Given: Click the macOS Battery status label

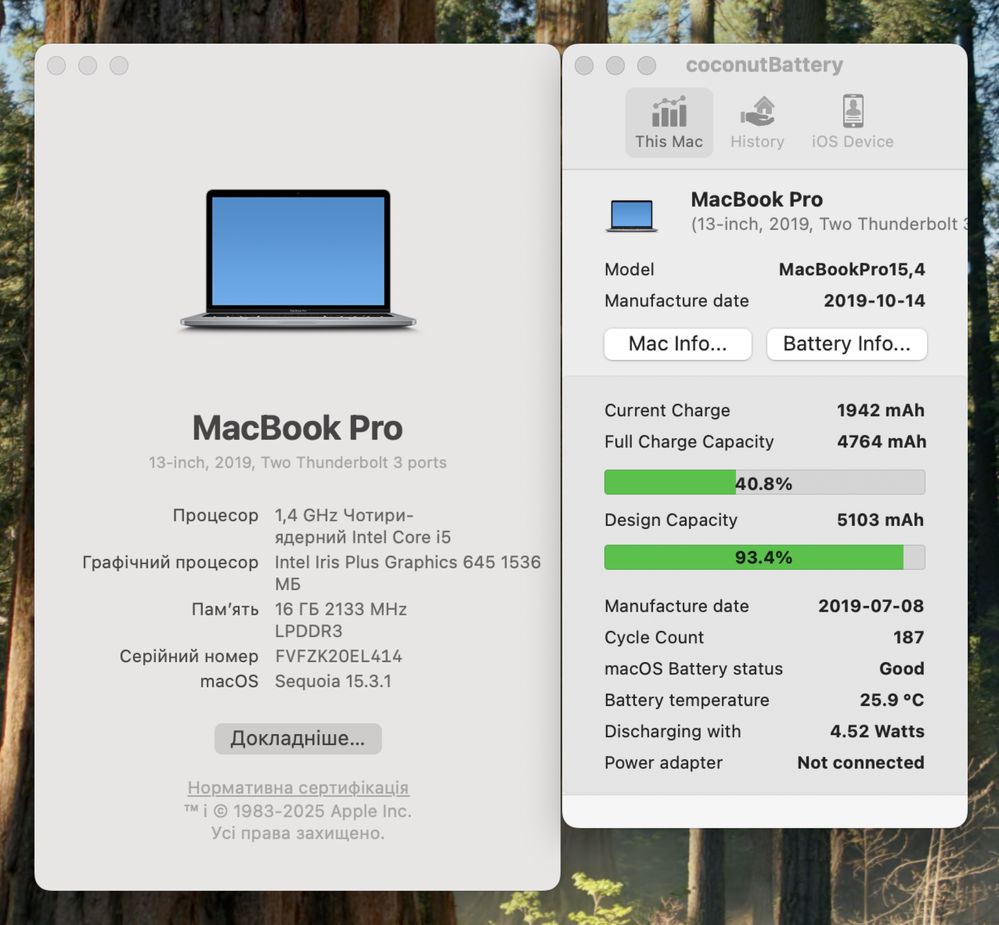Looking at the screenshot, I should coord(694,668).
